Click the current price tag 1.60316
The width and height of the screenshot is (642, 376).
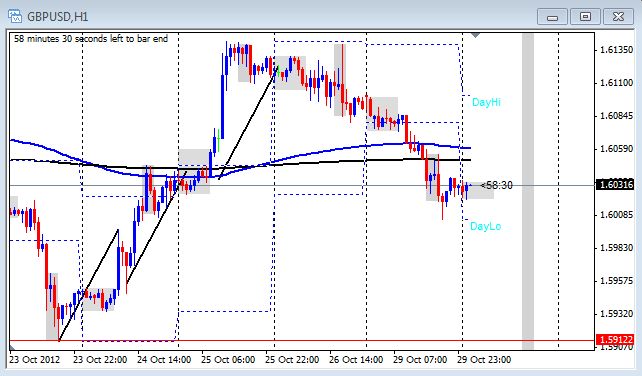point(616,185)
